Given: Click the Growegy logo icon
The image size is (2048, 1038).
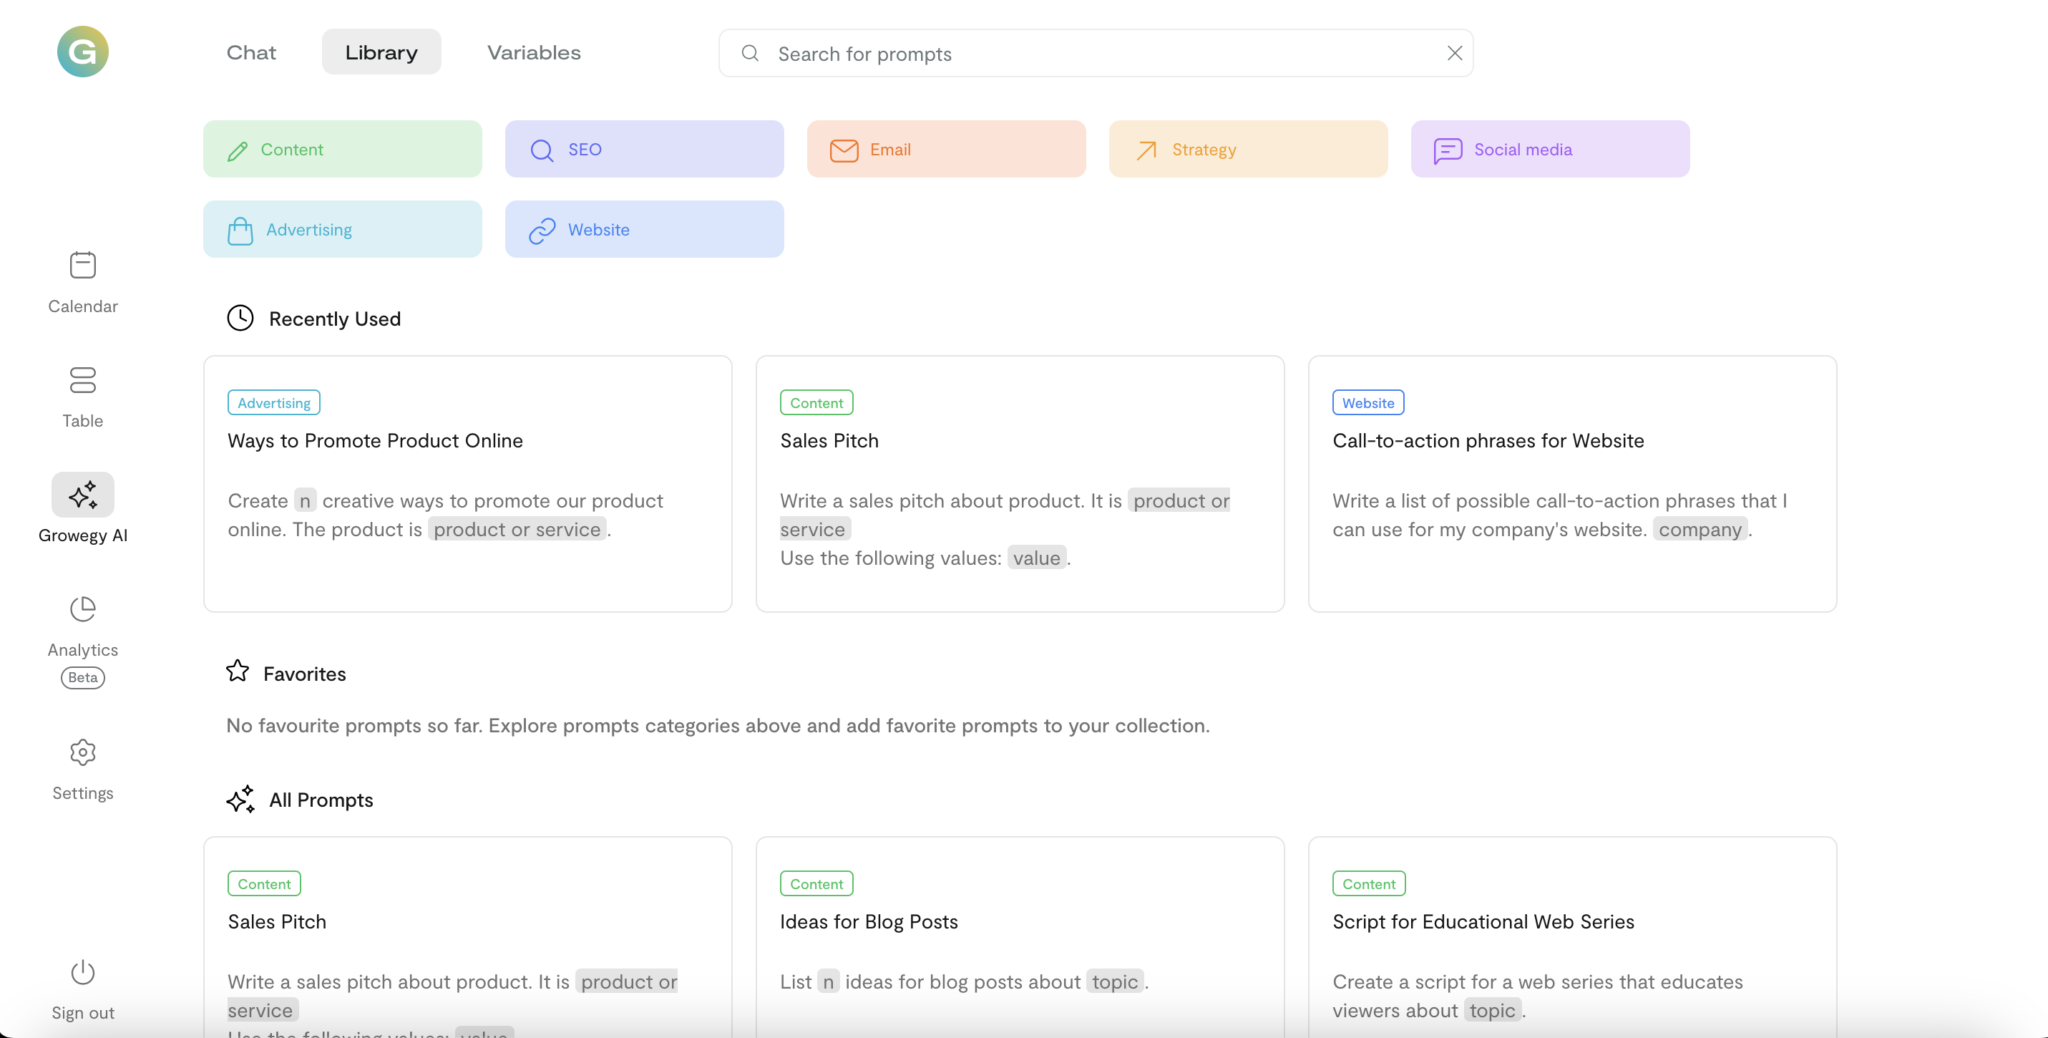Looking at the screenshot, I should click(83, 52).
